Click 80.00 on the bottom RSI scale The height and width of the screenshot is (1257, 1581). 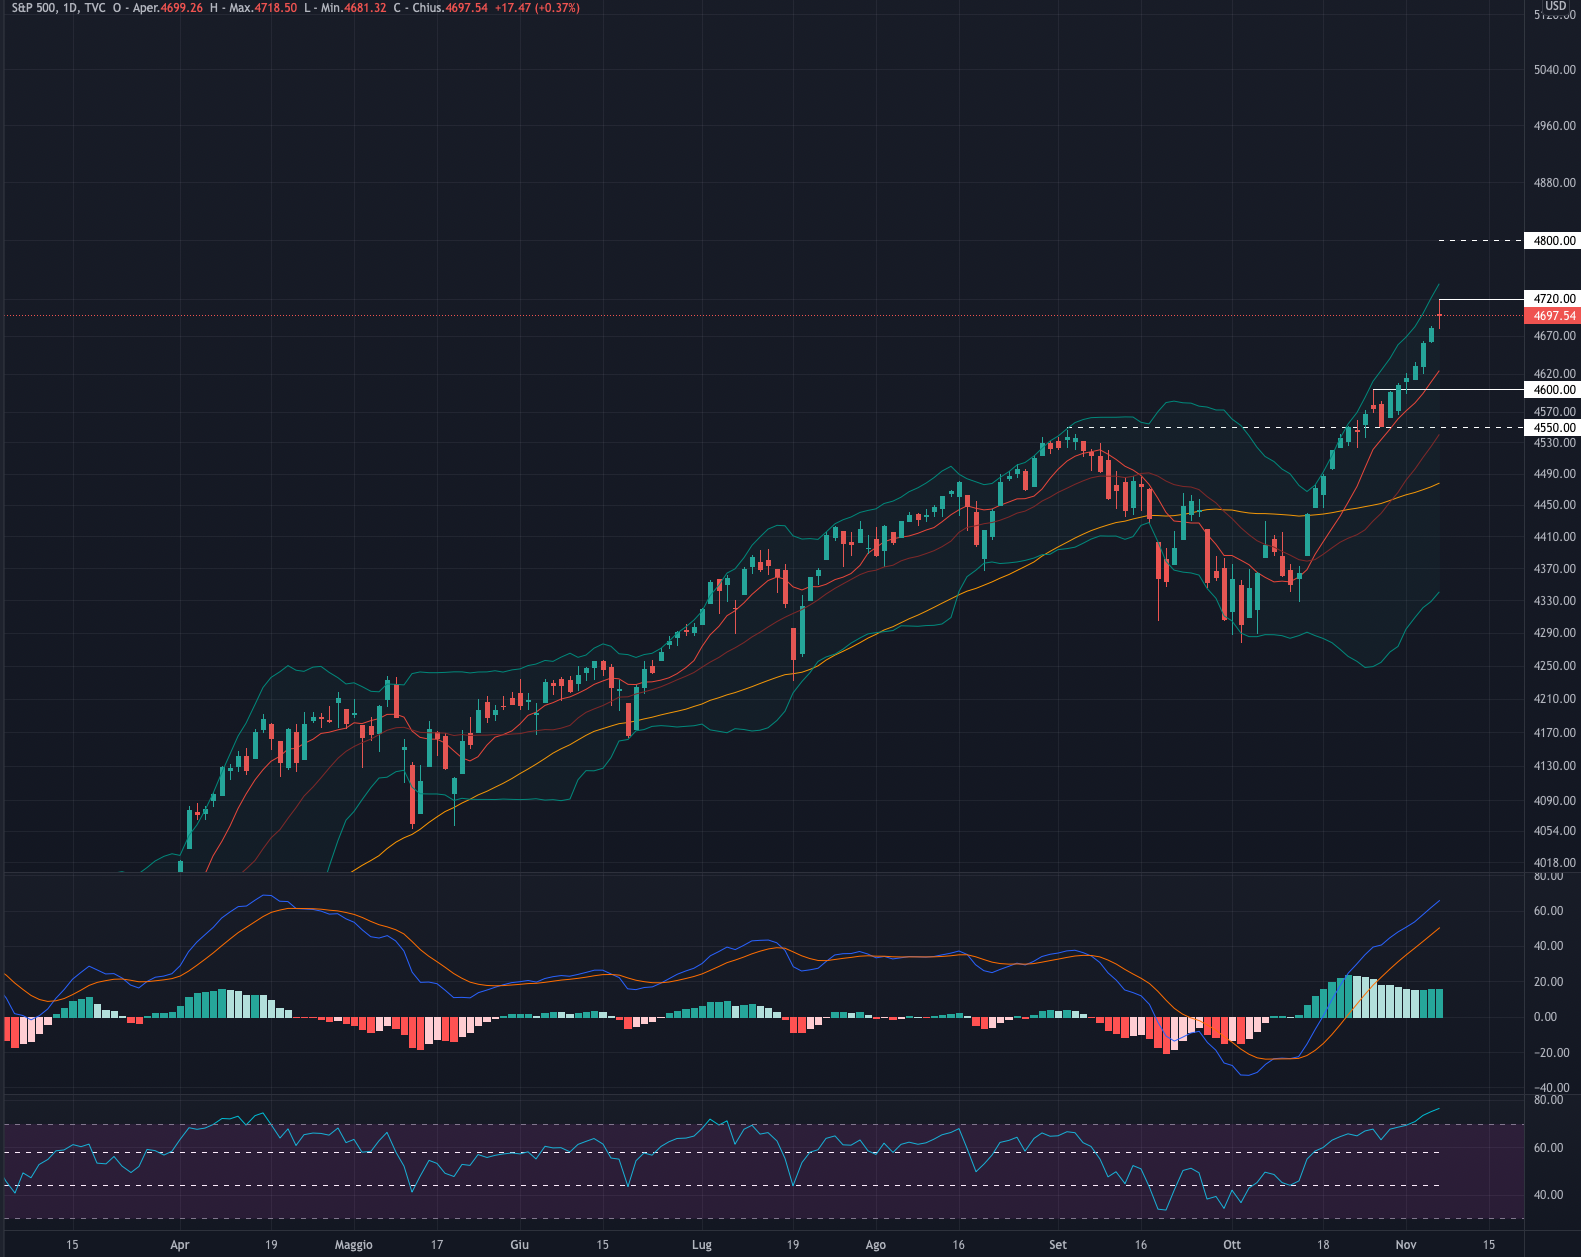click(1548, 1100)
